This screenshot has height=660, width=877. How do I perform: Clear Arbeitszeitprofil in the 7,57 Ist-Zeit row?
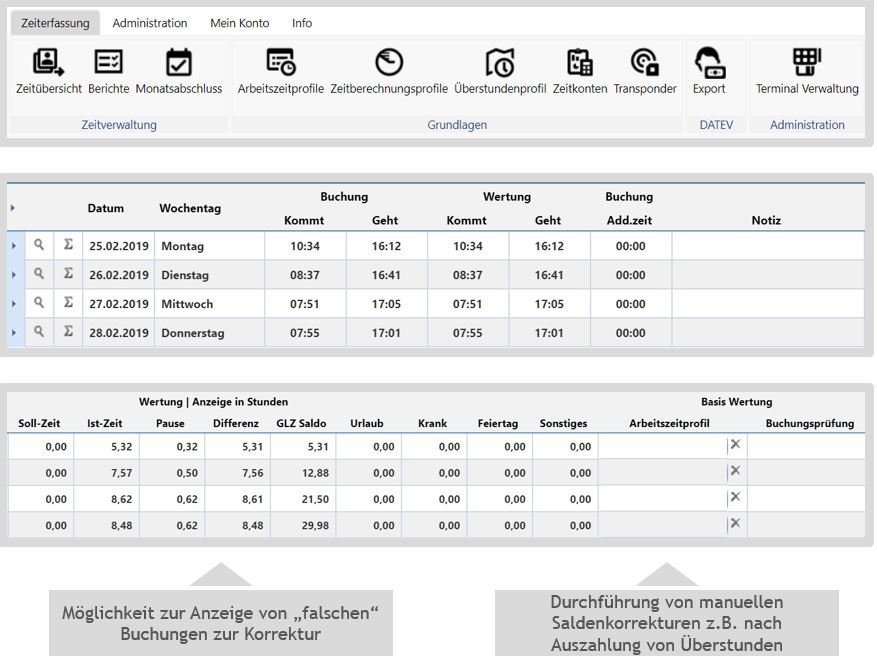point(735,471)
